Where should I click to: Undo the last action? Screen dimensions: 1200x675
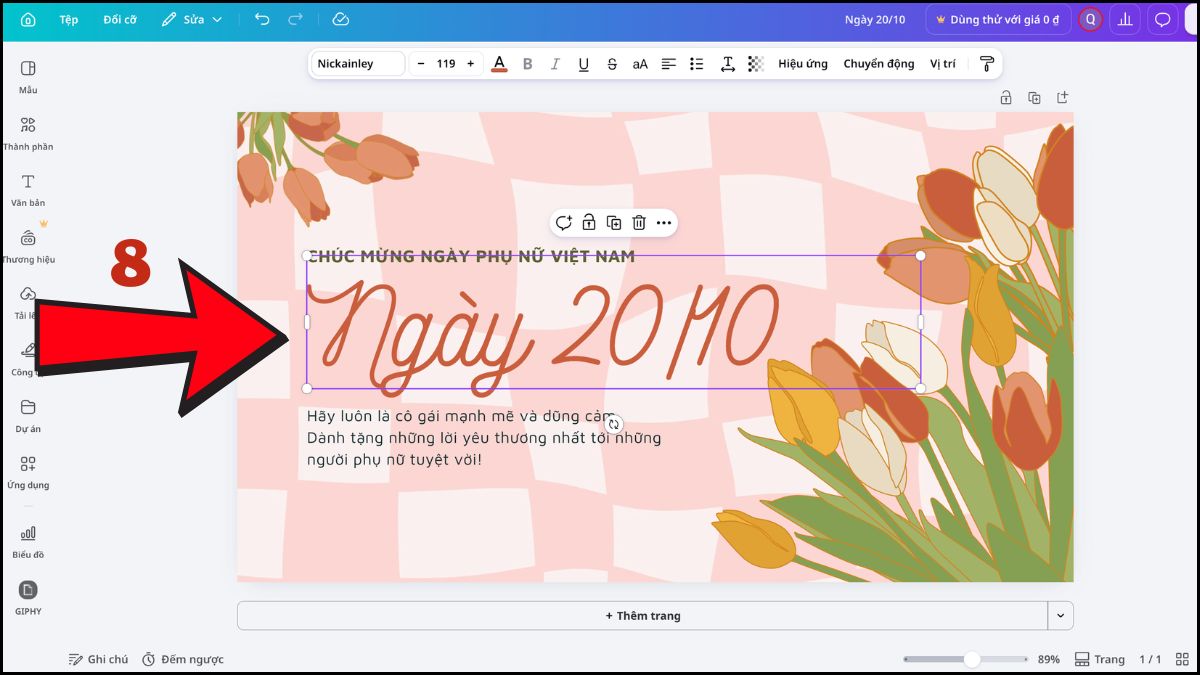point(261,19)
